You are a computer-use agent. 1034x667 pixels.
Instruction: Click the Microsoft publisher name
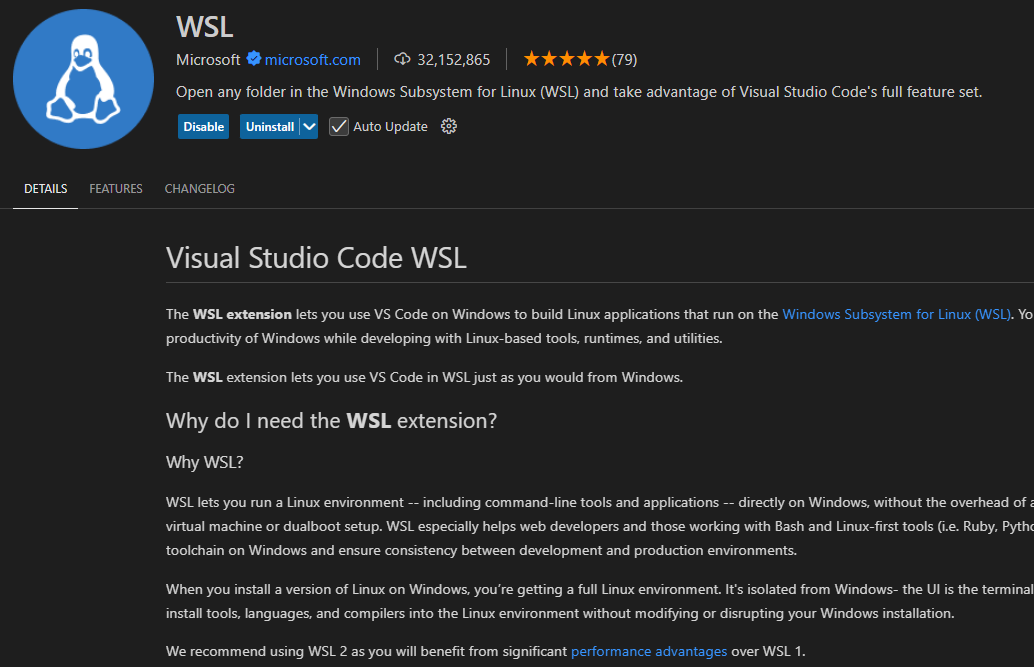(207, 59)
